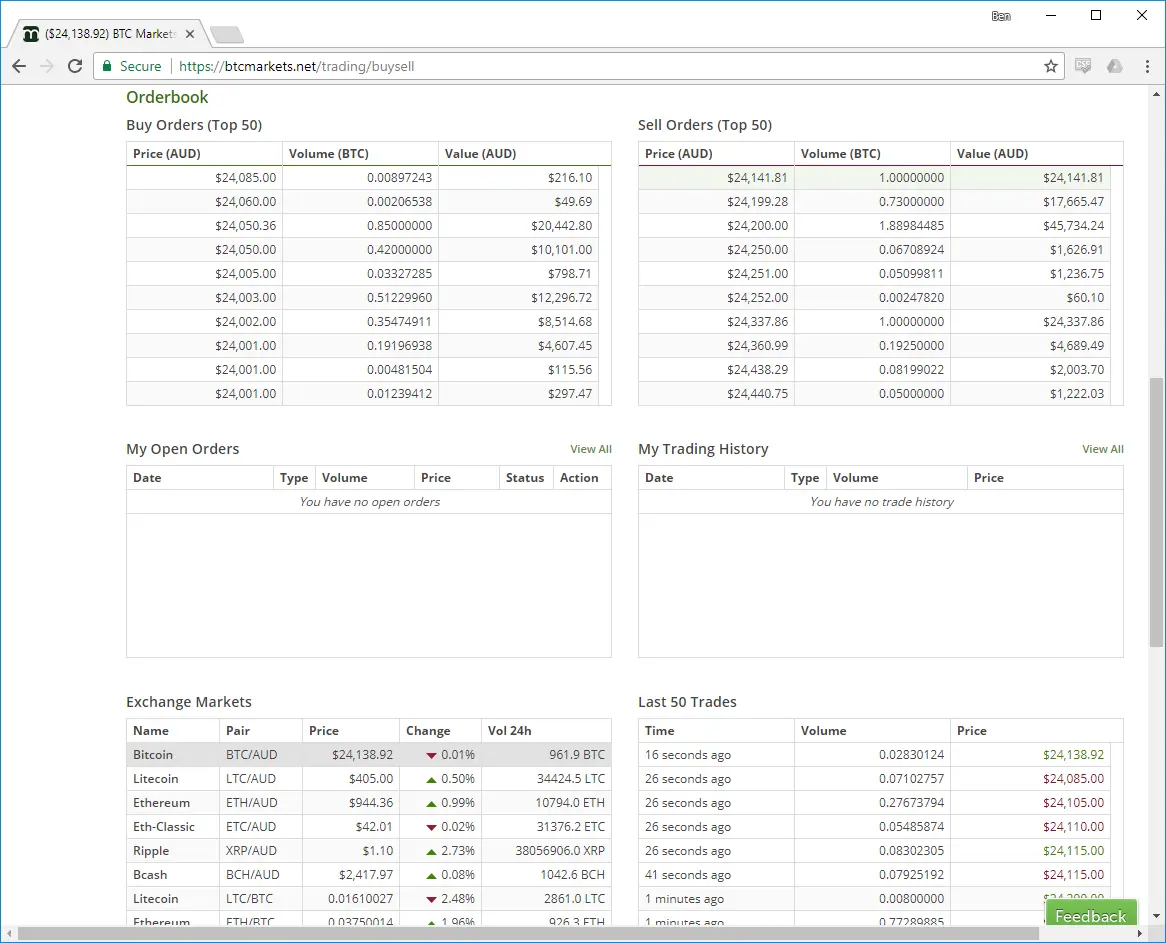Screen dimensions: 1166x943
Task: Click the 41 seconds ago trade row
Action: coord(874,875)
